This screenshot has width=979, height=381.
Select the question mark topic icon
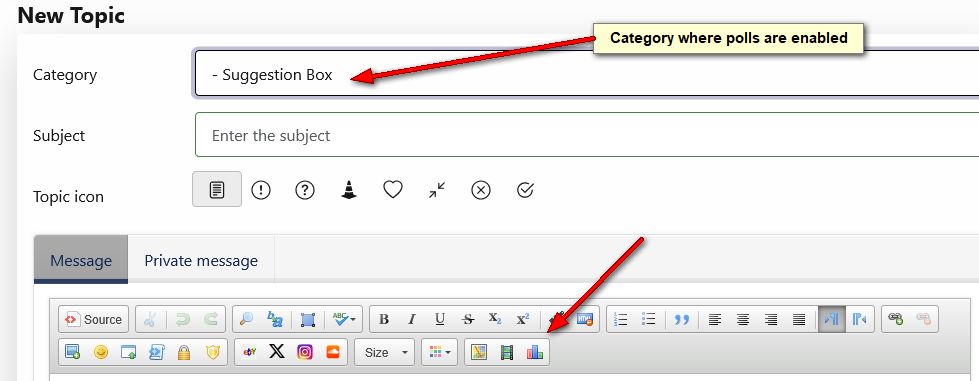(305, 189)
